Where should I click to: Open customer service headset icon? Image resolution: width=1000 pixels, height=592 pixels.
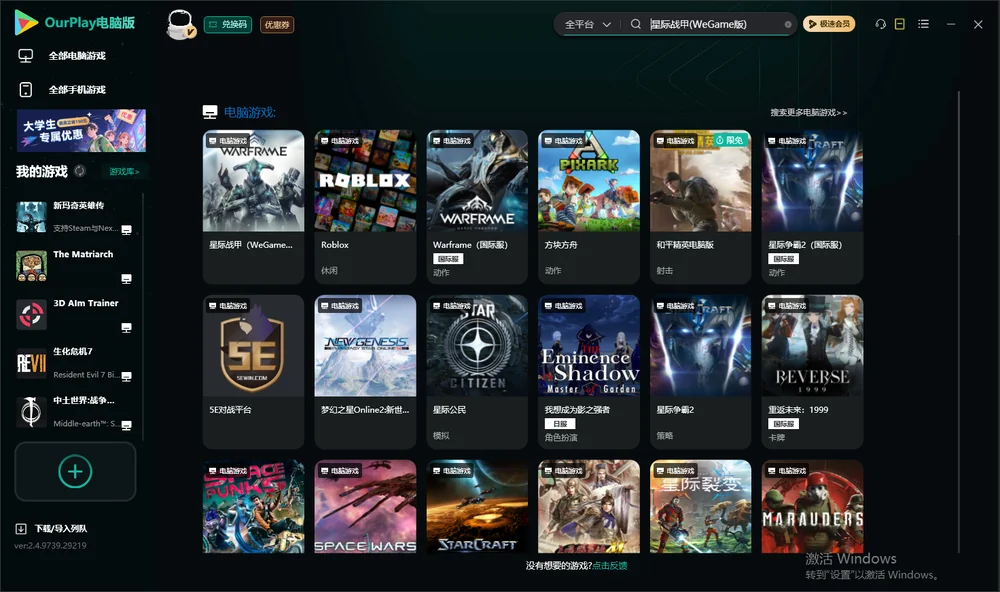tap(881, 24)
